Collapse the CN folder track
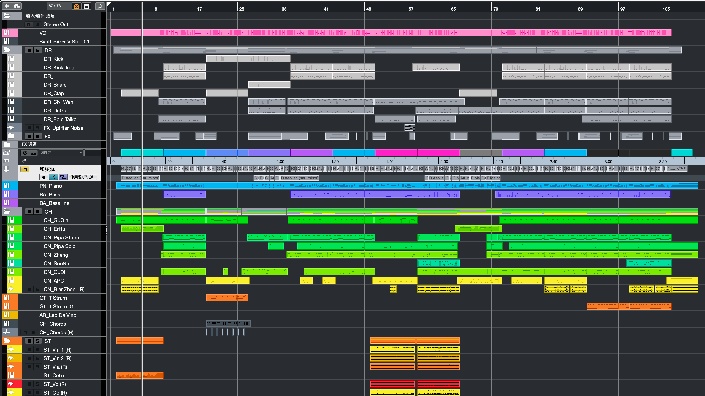This screenshot has width=705, height=396. coord(7,211)
